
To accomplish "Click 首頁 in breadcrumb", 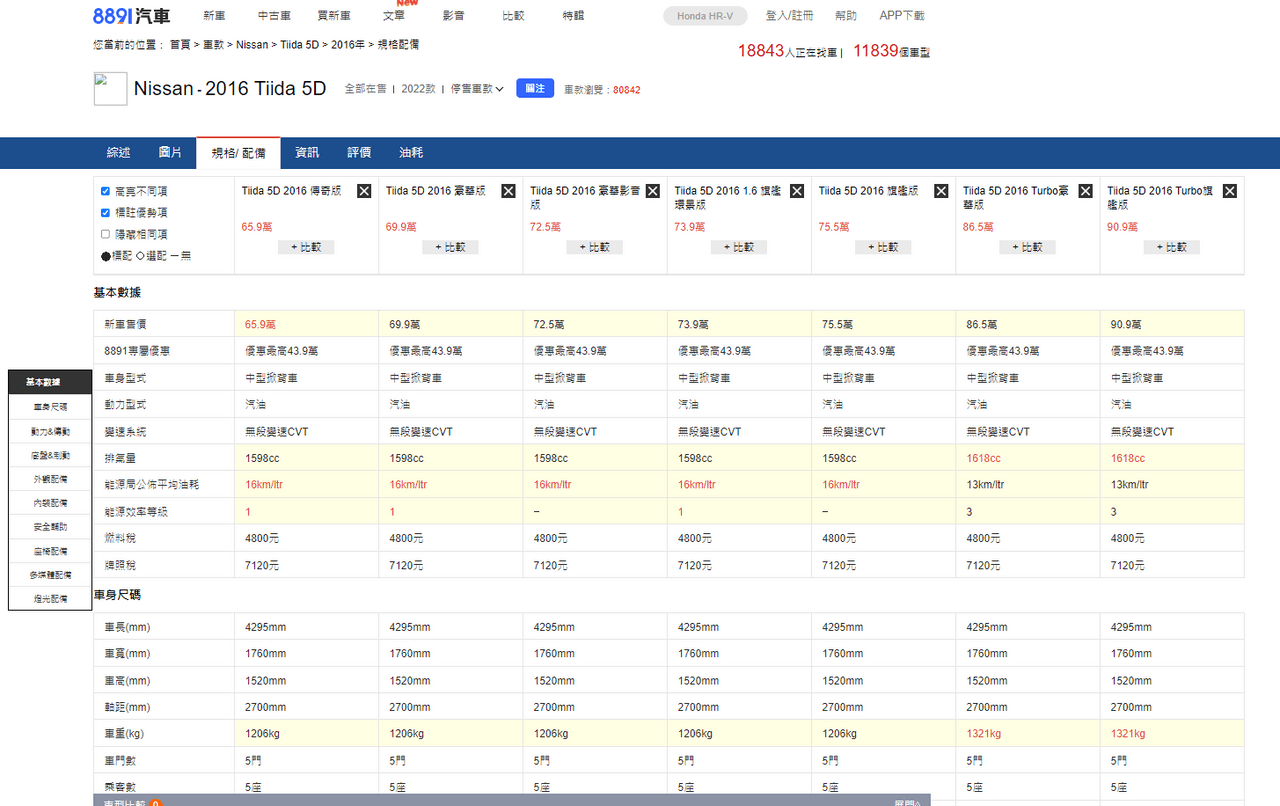I will (180, 45).
